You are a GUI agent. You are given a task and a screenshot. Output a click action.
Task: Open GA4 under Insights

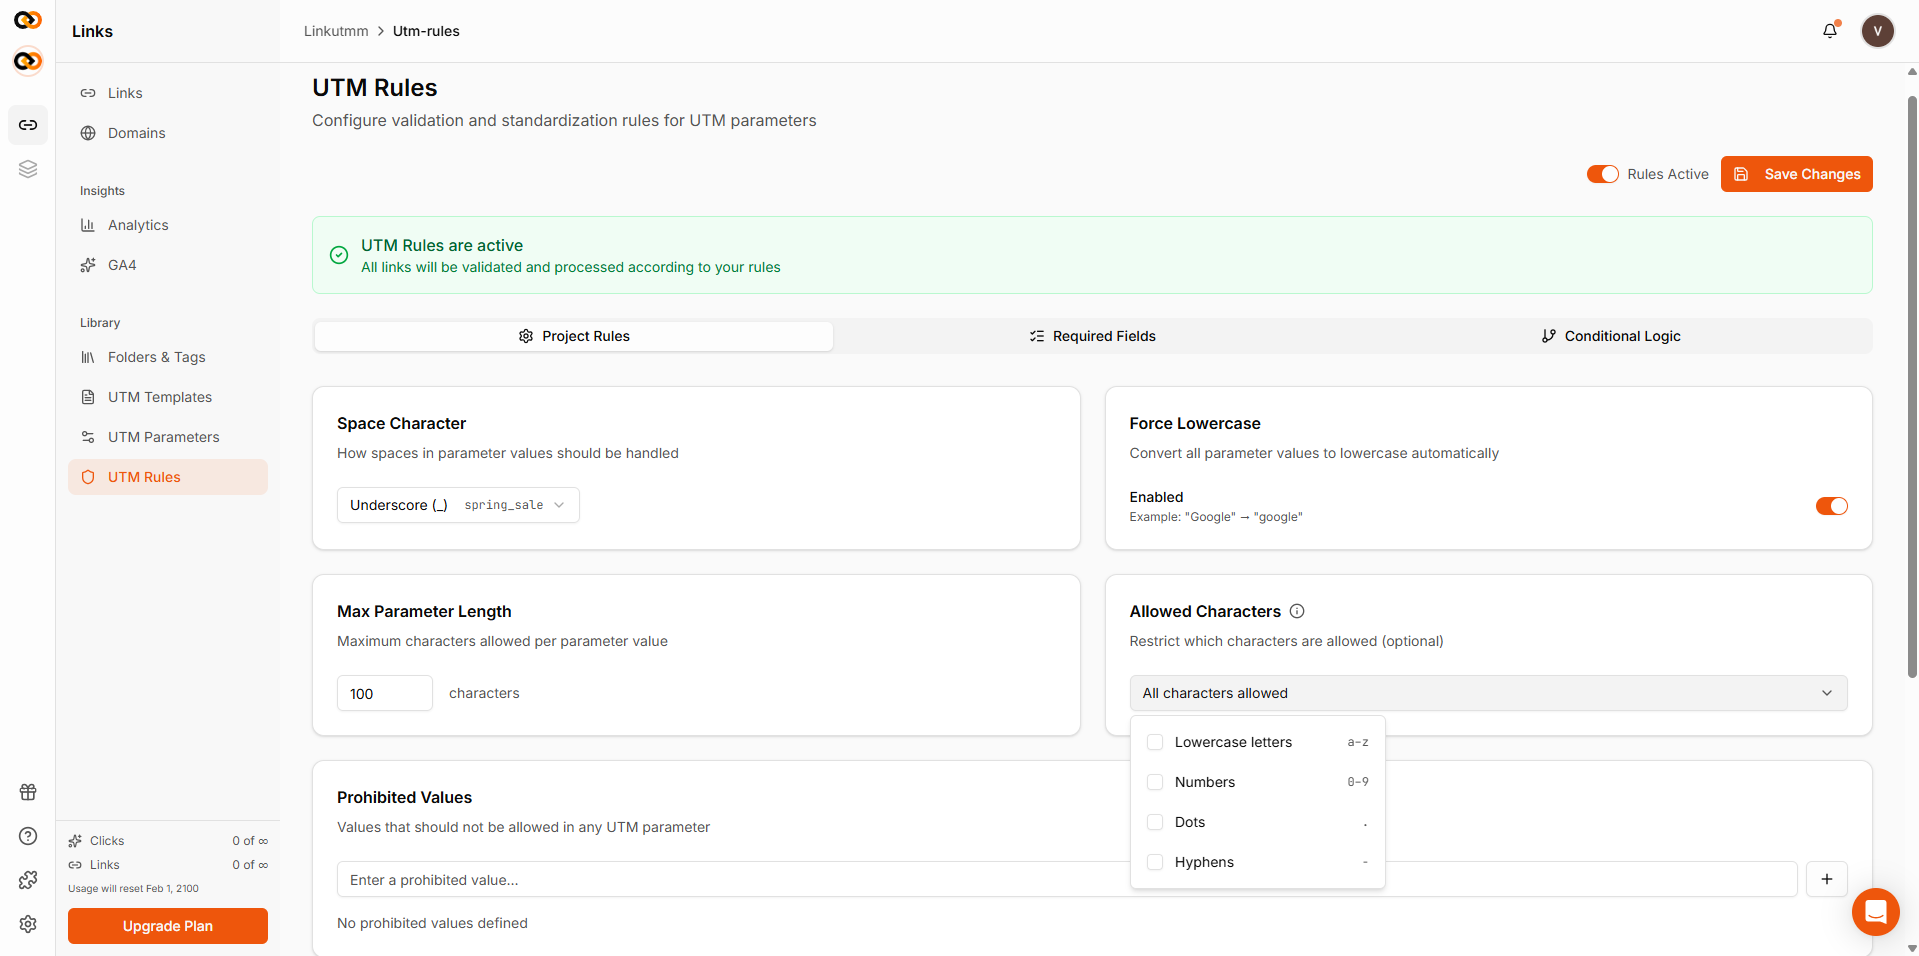click(168, 265)
